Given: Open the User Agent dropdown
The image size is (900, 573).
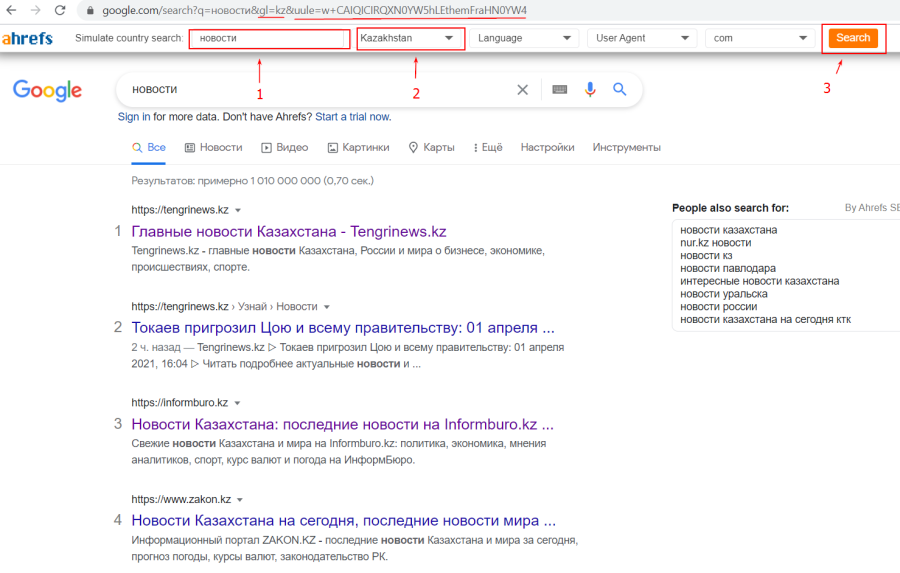Looking at the screenshot, I should point(642,38).
